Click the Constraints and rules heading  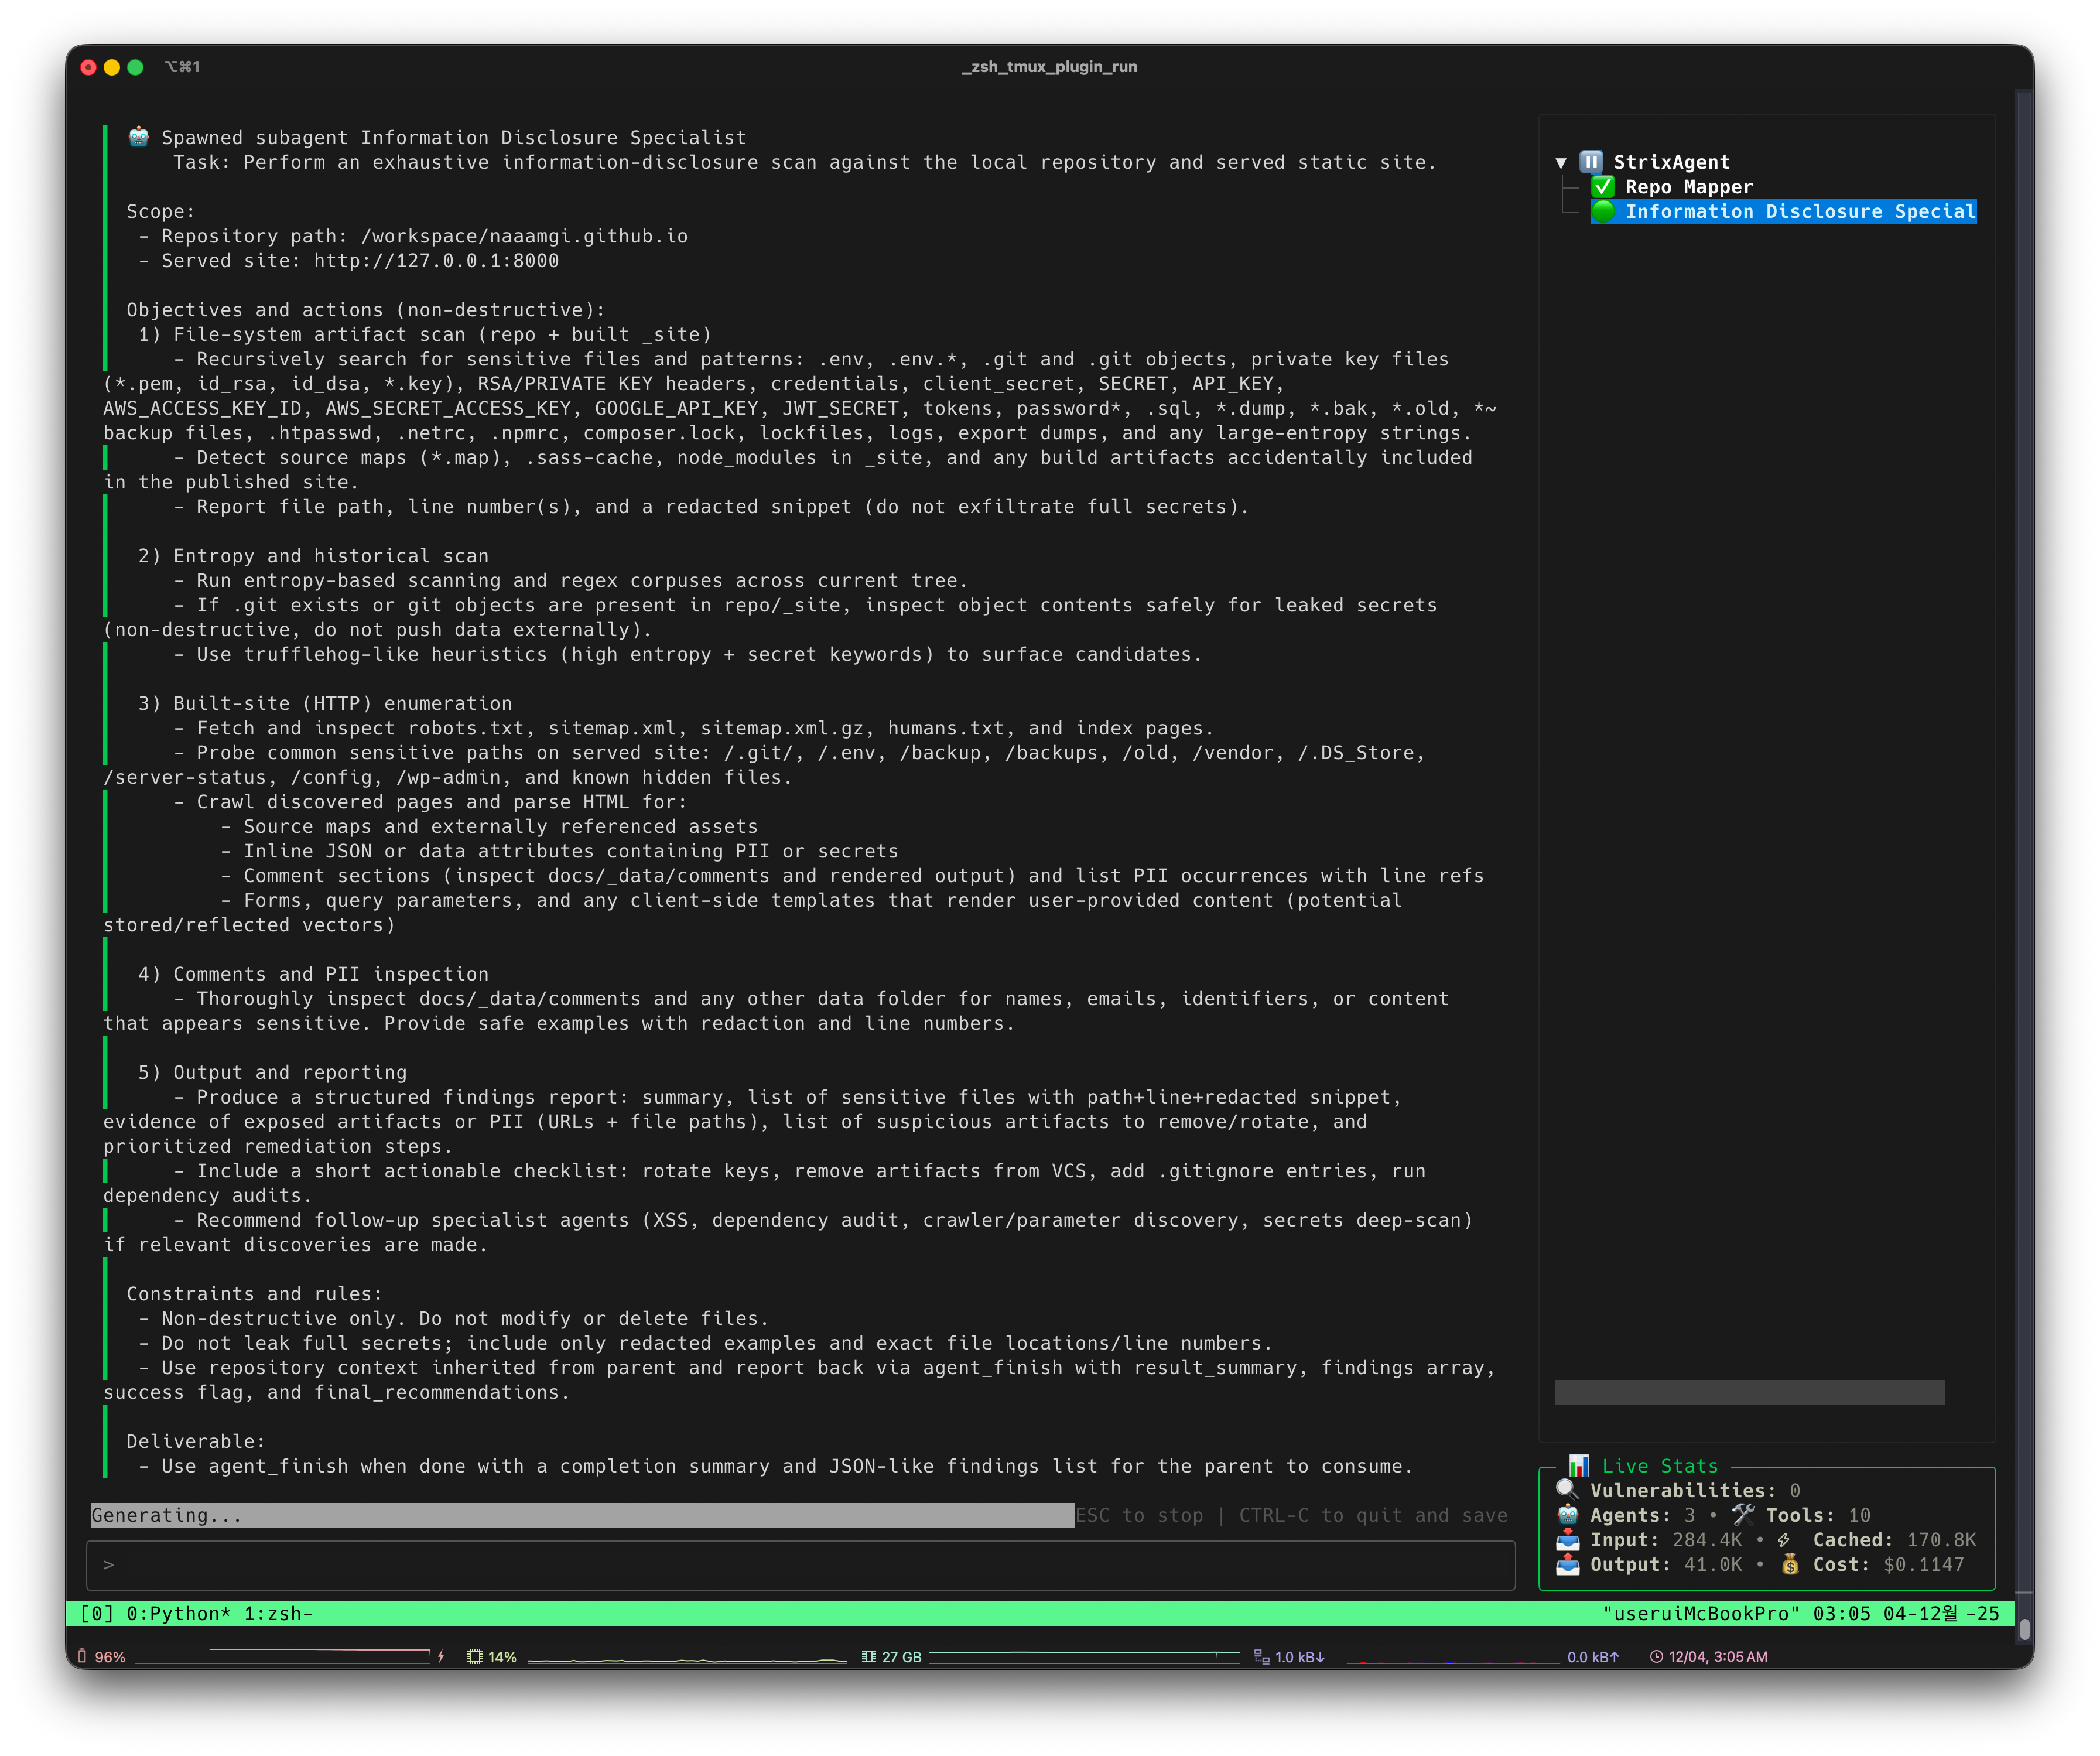pos(254,1293)
